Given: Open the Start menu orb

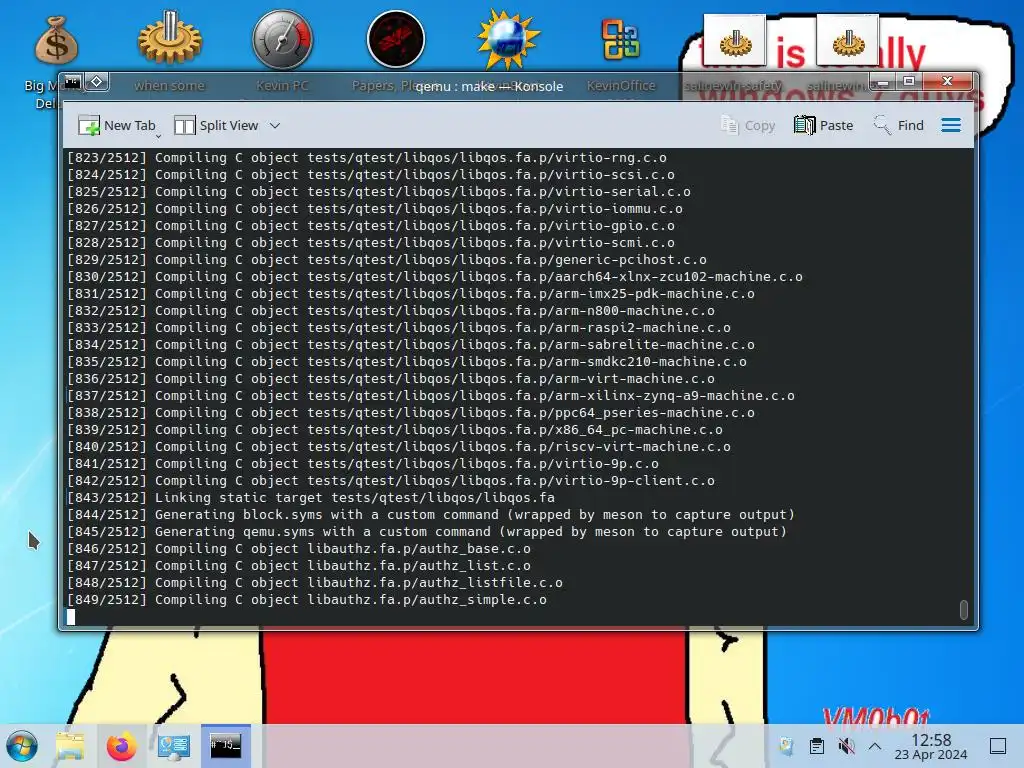Looking at the screenshot, I should (x=22, y=746).
